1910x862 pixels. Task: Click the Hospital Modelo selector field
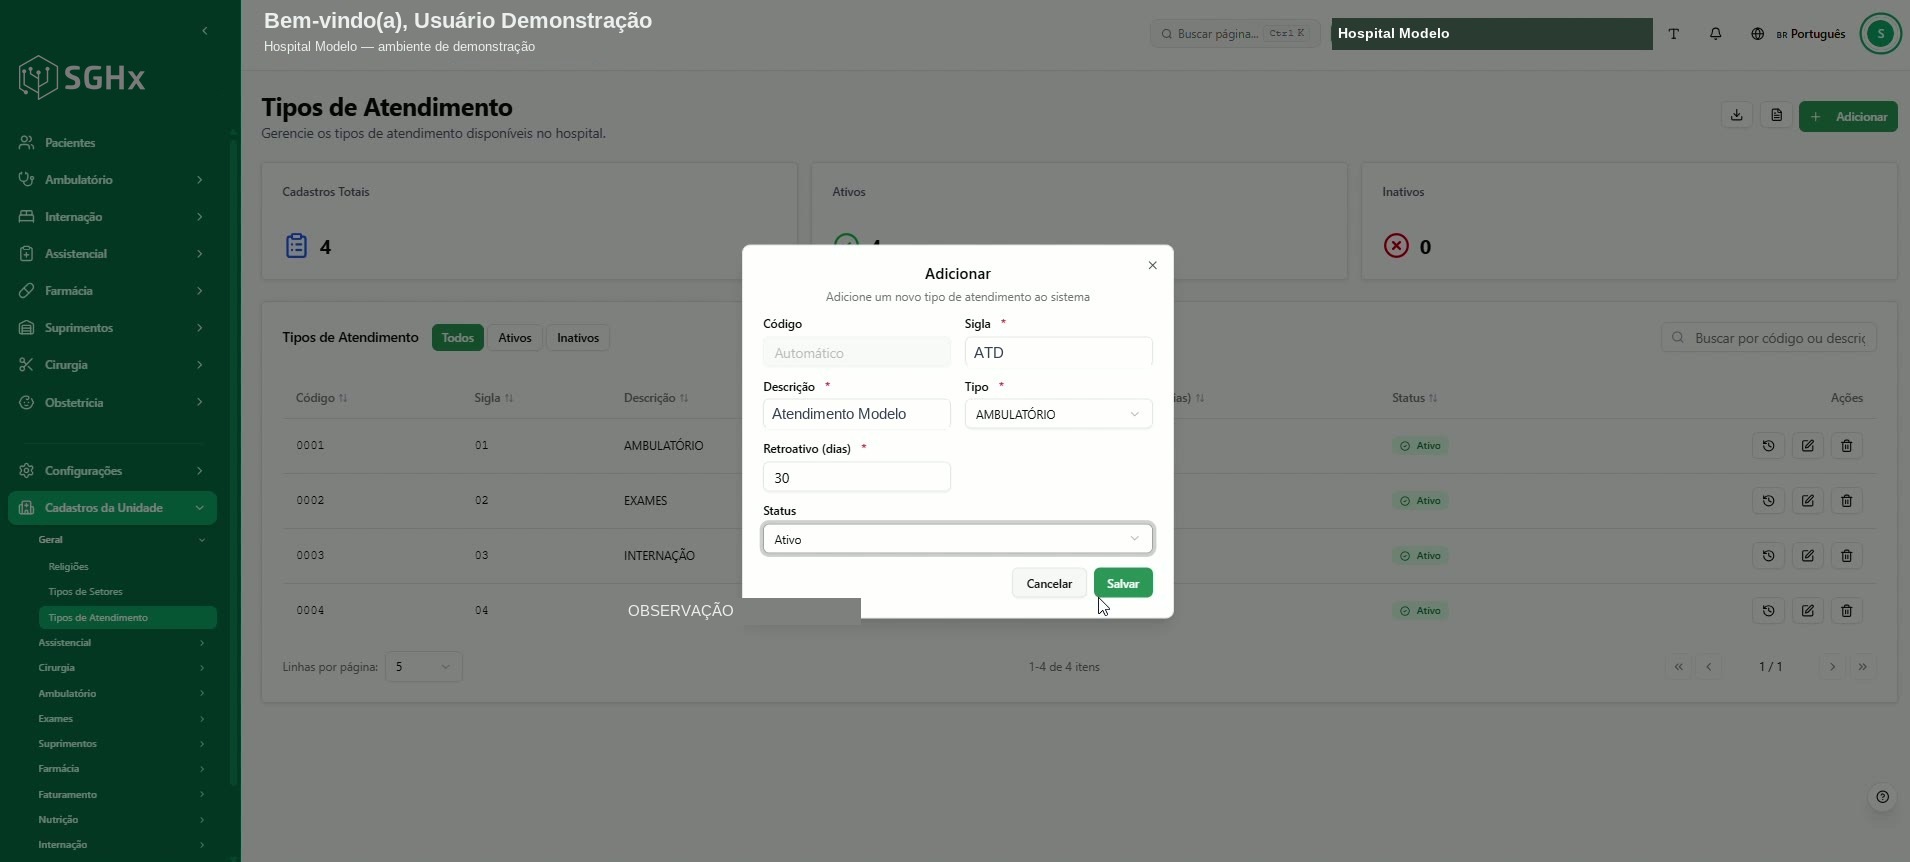point(1491,34)
